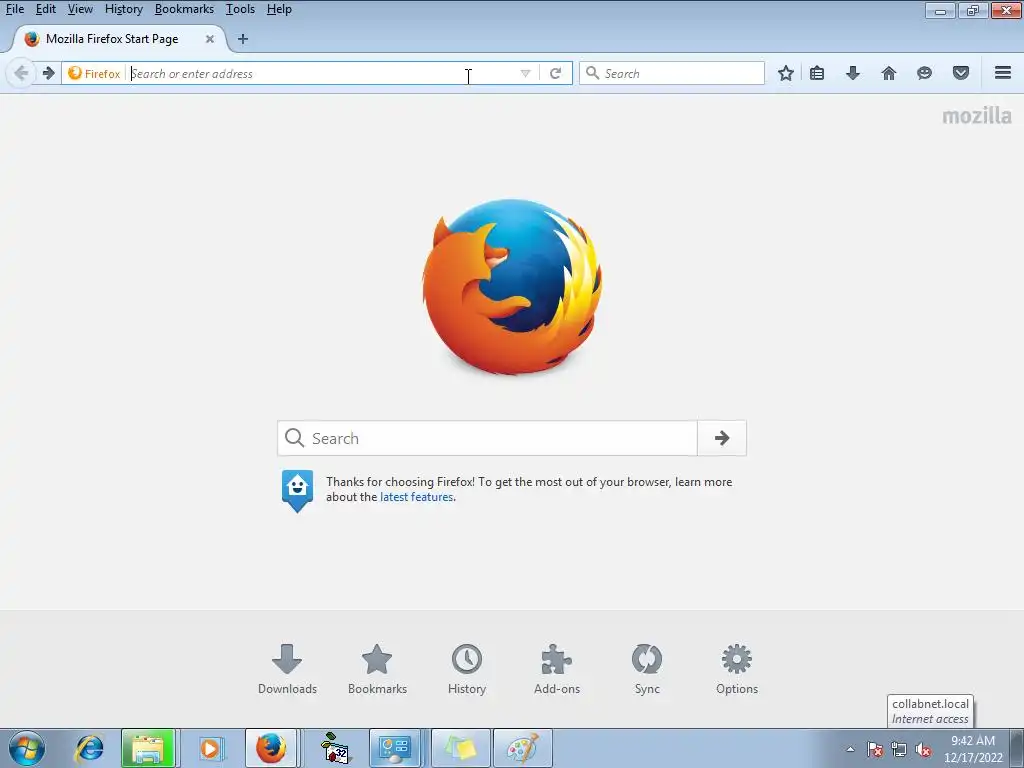Click the mozilla wordmark link
This screenshot has width=1024, height=768.
(977, 116)
